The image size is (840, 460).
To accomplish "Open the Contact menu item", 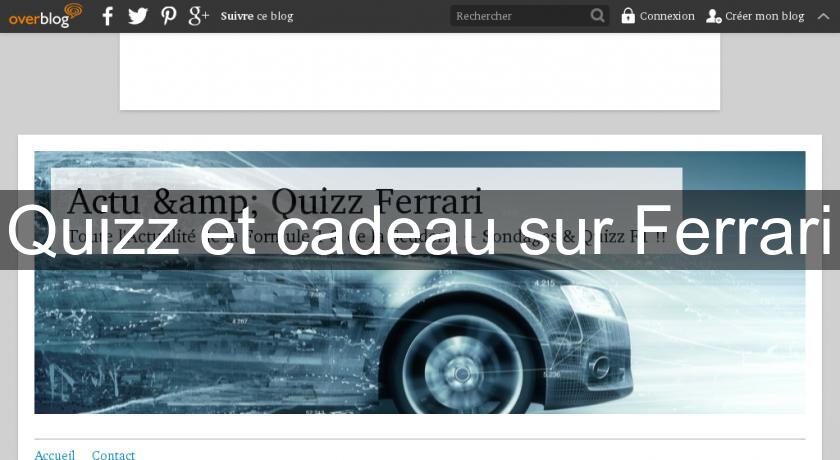I will click(x=113, y=455).
